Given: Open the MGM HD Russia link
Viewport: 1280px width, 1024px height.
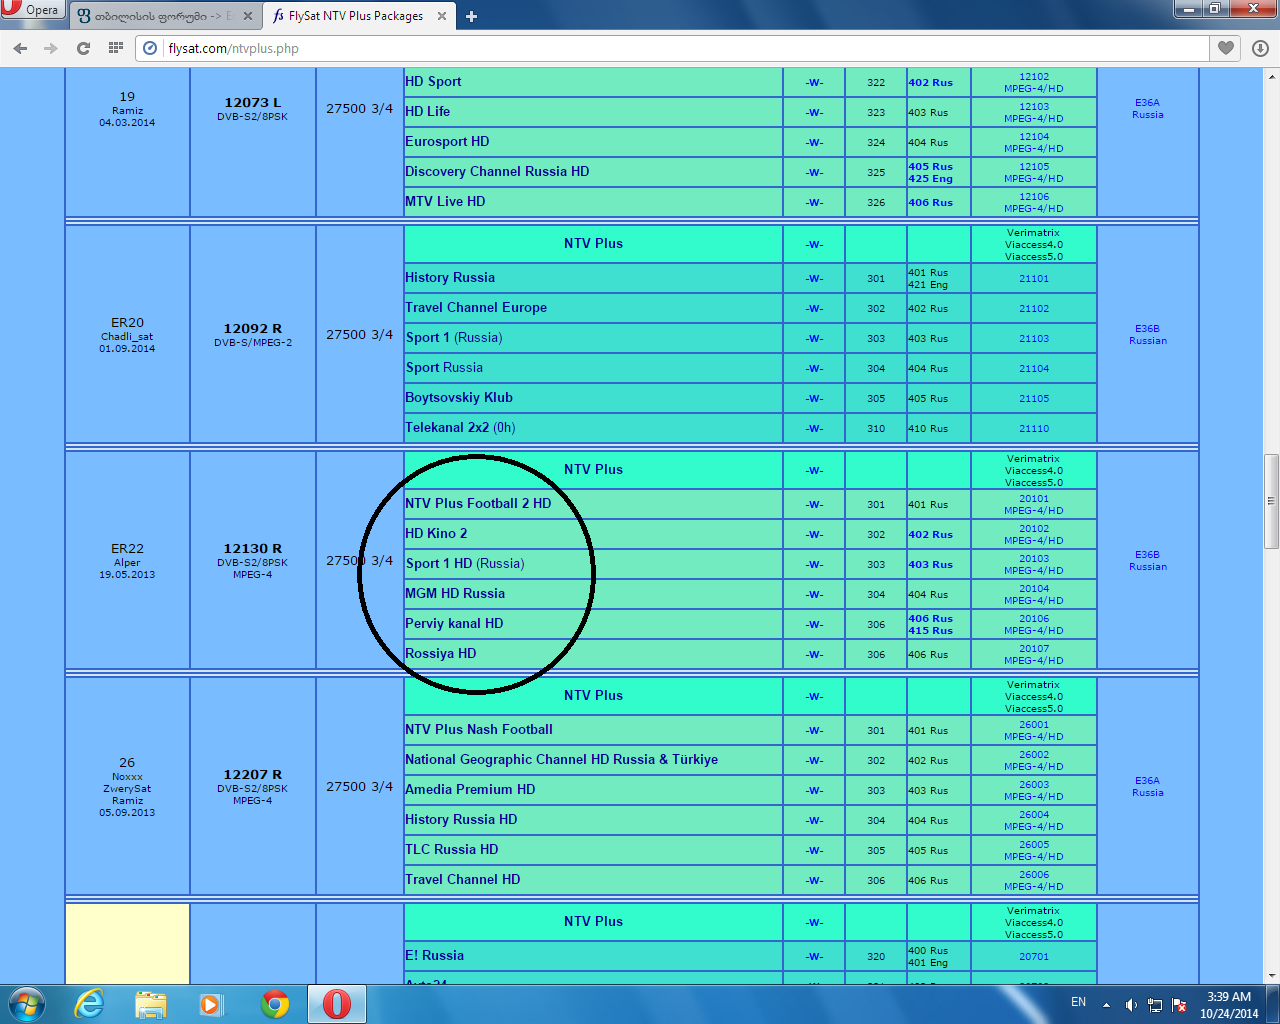Looking at the screenshot, I should pyautogui.click(x=455, y=594).
